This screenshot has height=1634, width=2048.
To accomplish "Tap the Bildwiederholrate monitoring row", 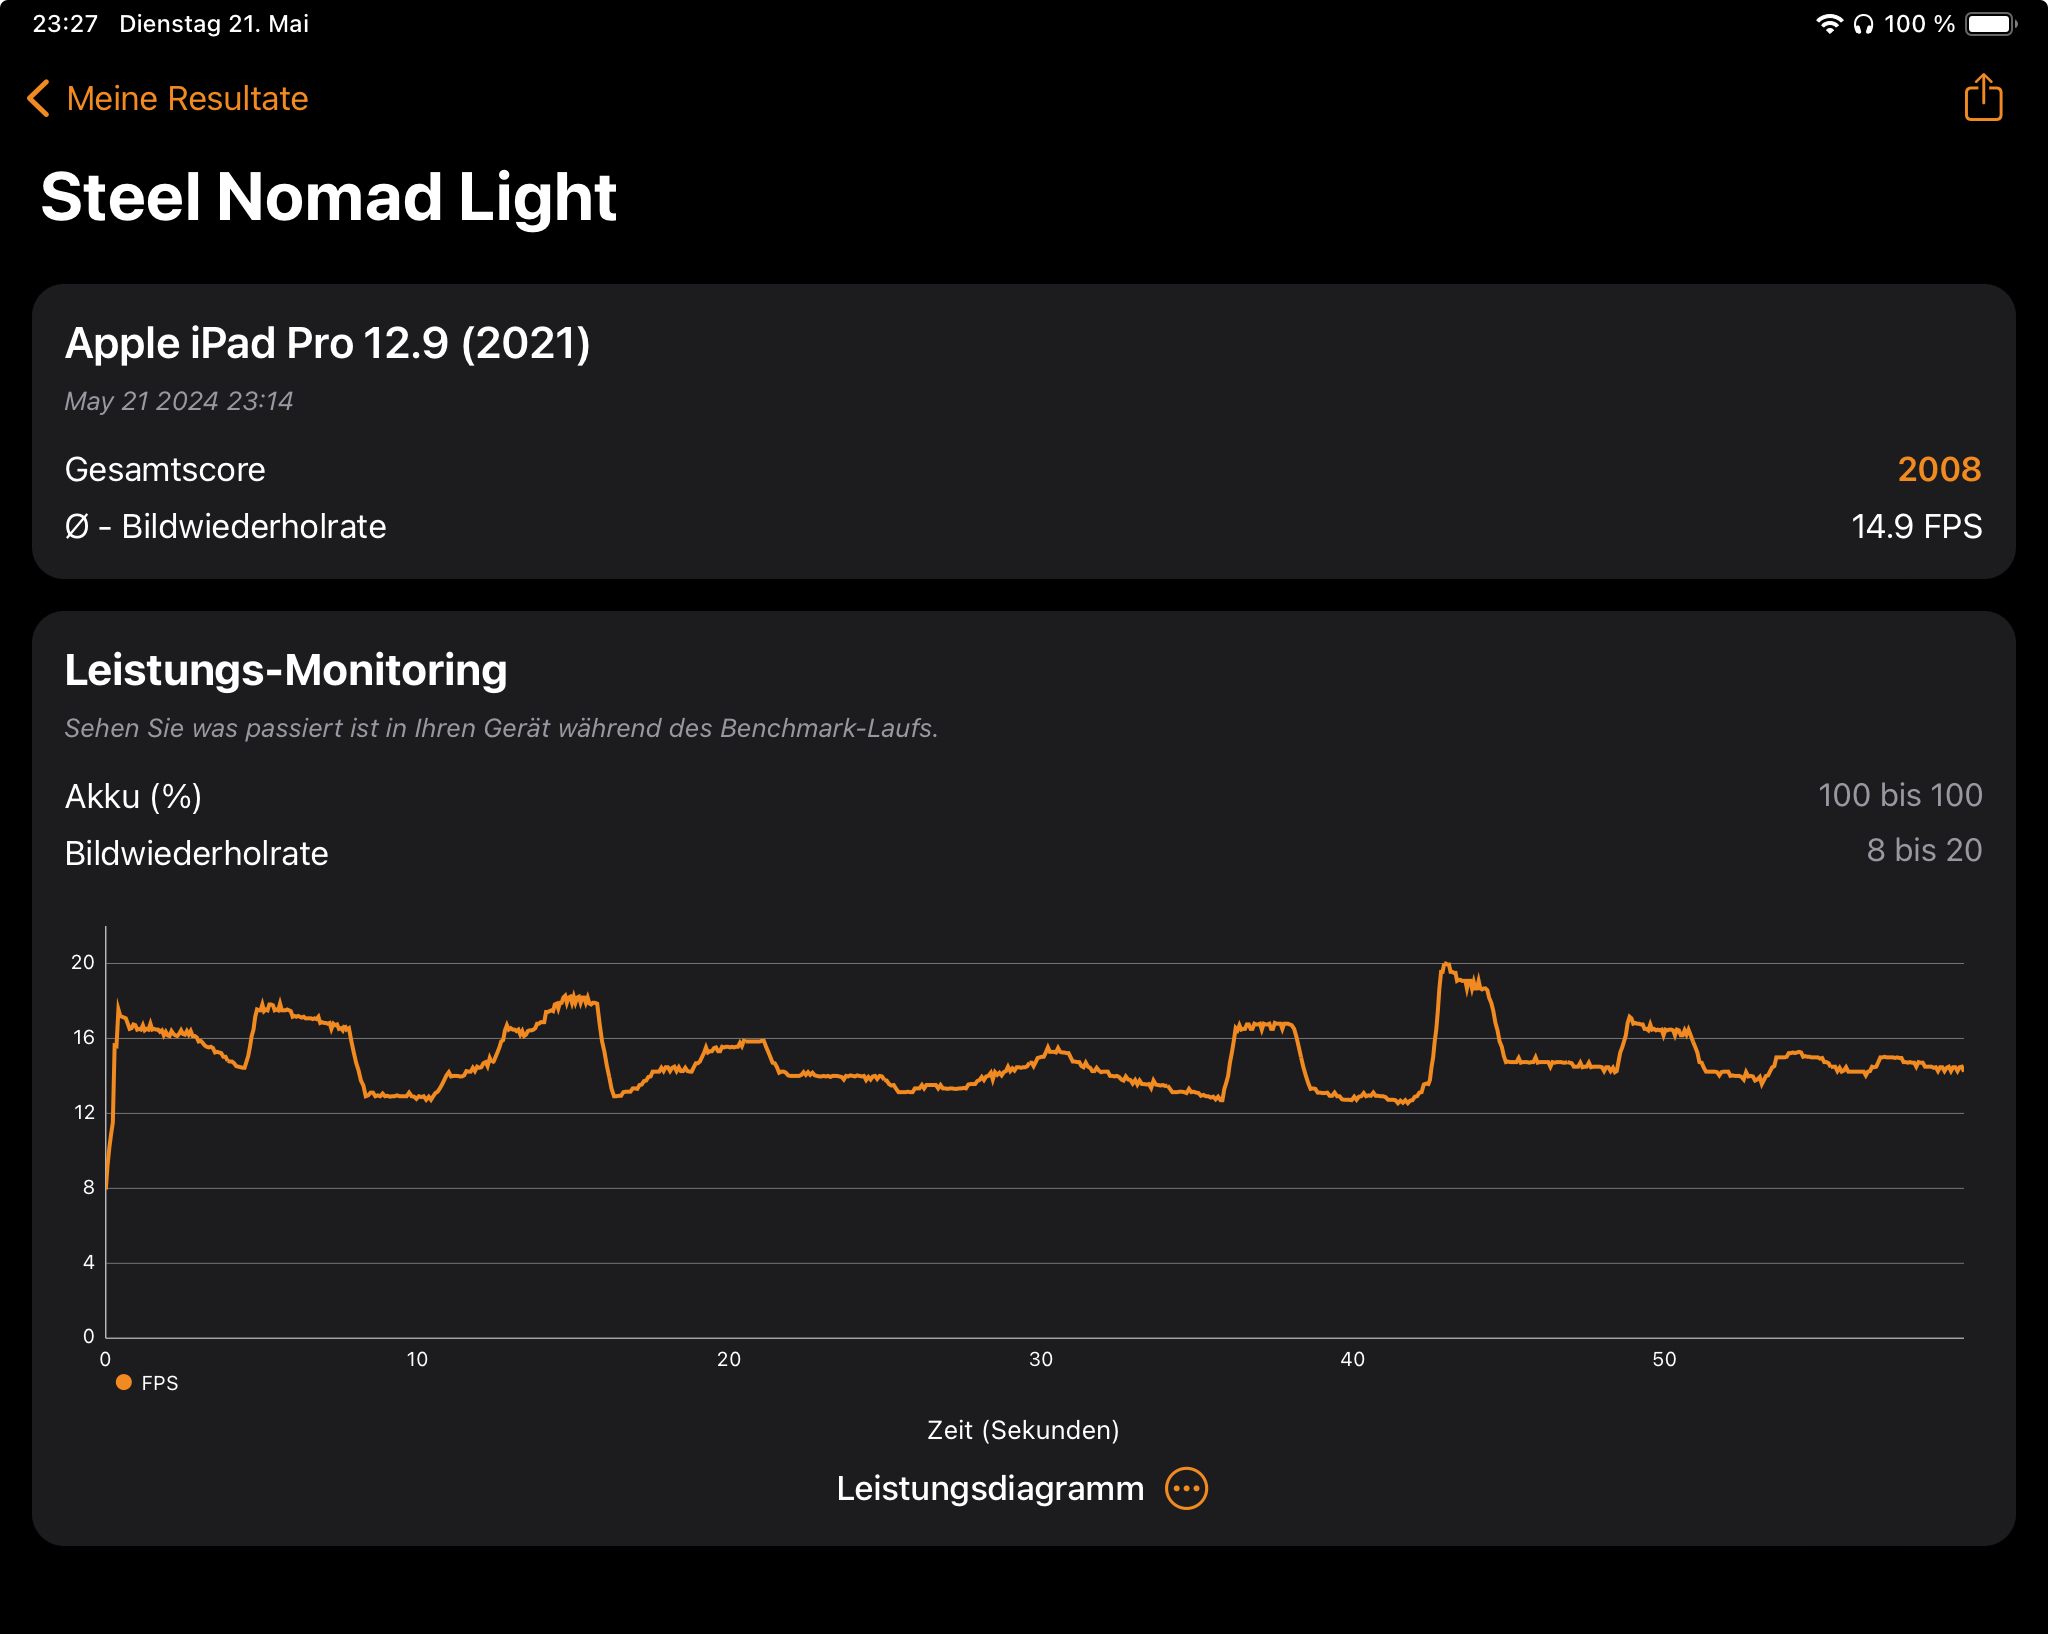I will 196,853.
